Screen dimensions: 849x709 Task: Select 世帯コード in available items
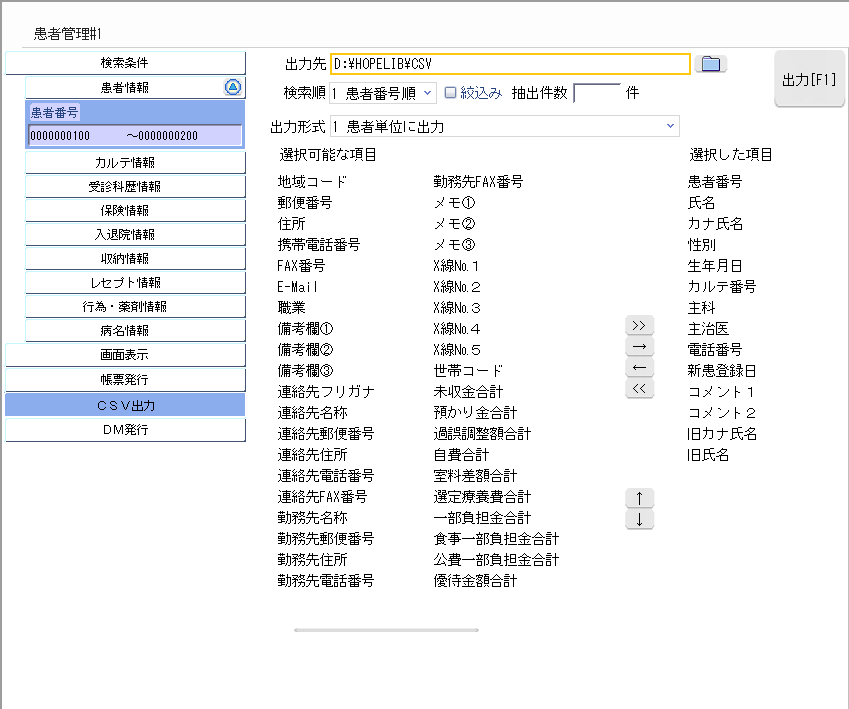point(468,371)
